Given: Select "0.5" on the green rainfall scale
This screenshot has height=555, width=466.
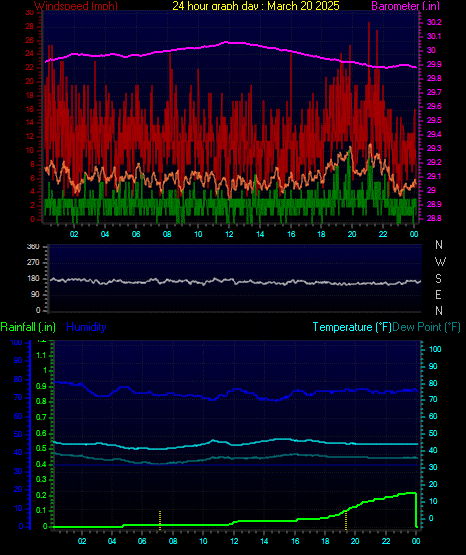Looking at the screenshot, I should pos(41,448).
